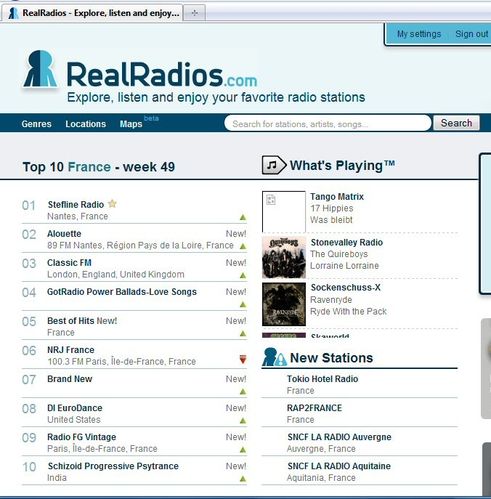Click the artist name 'The Quireboys'
Image resolution: width=491 pixels, height=499 pixels.
click(339, 254)
